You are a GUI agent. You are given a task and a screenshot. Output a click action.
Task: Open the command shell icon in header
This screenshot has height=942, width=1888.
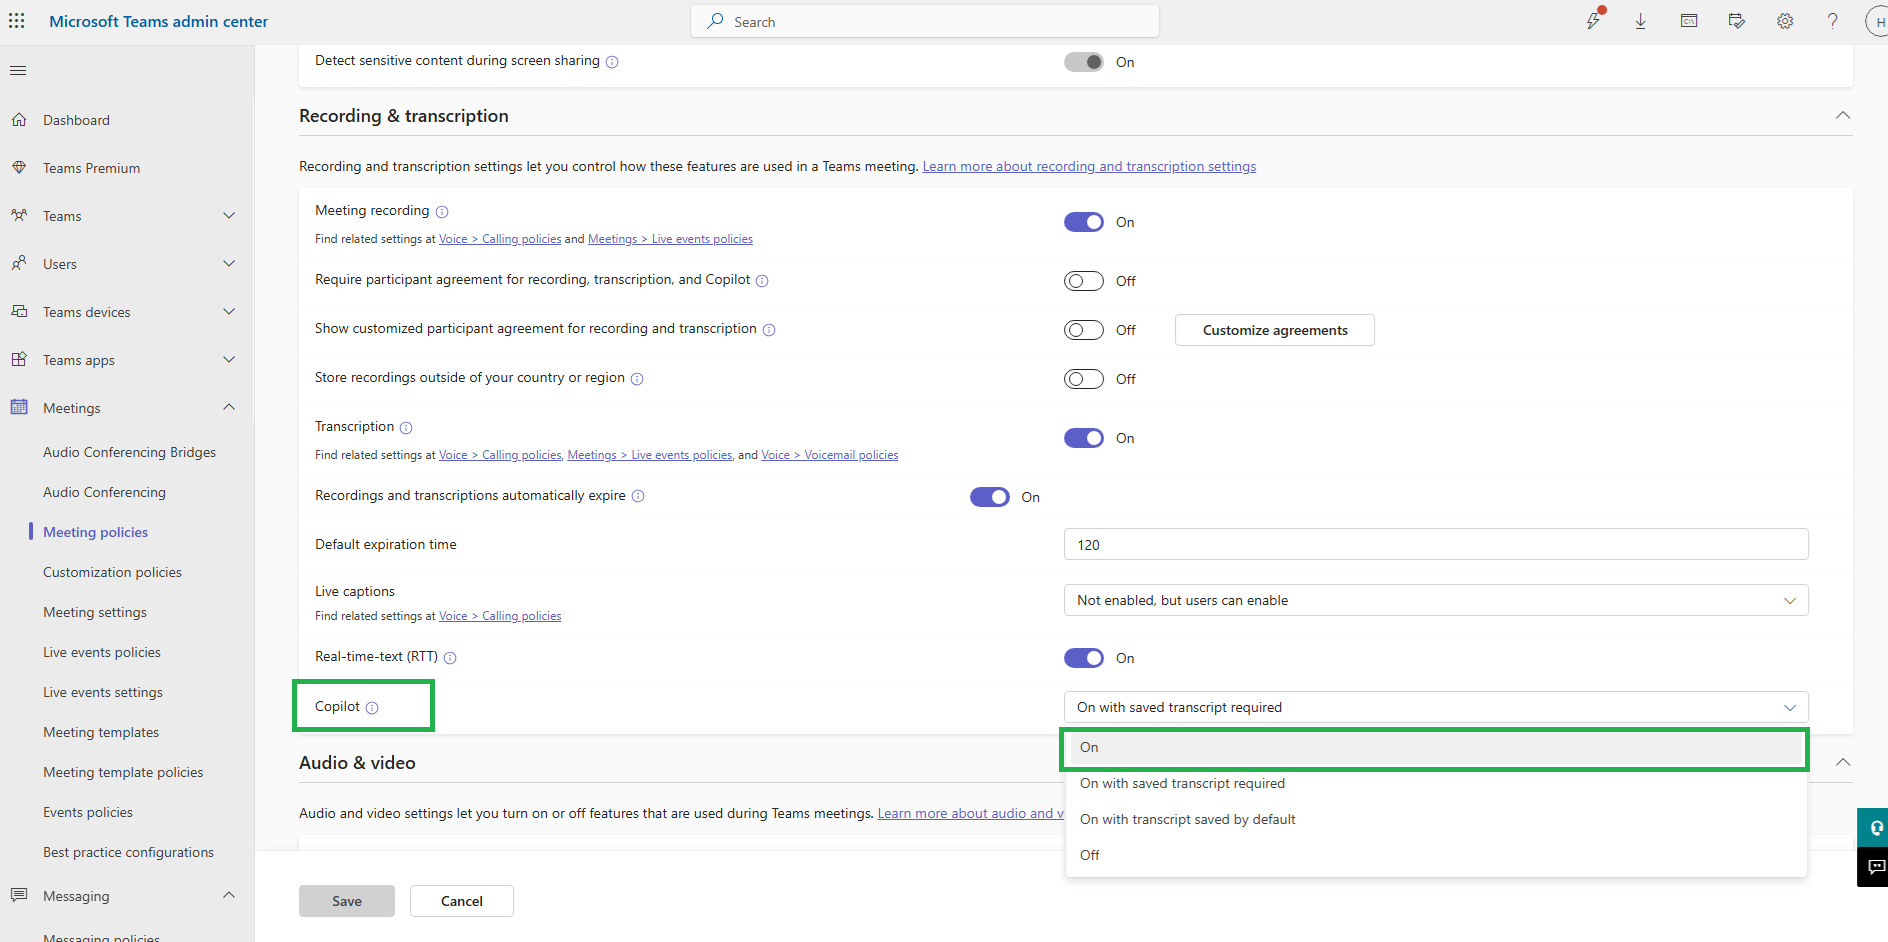click(x=1689, y=21)
